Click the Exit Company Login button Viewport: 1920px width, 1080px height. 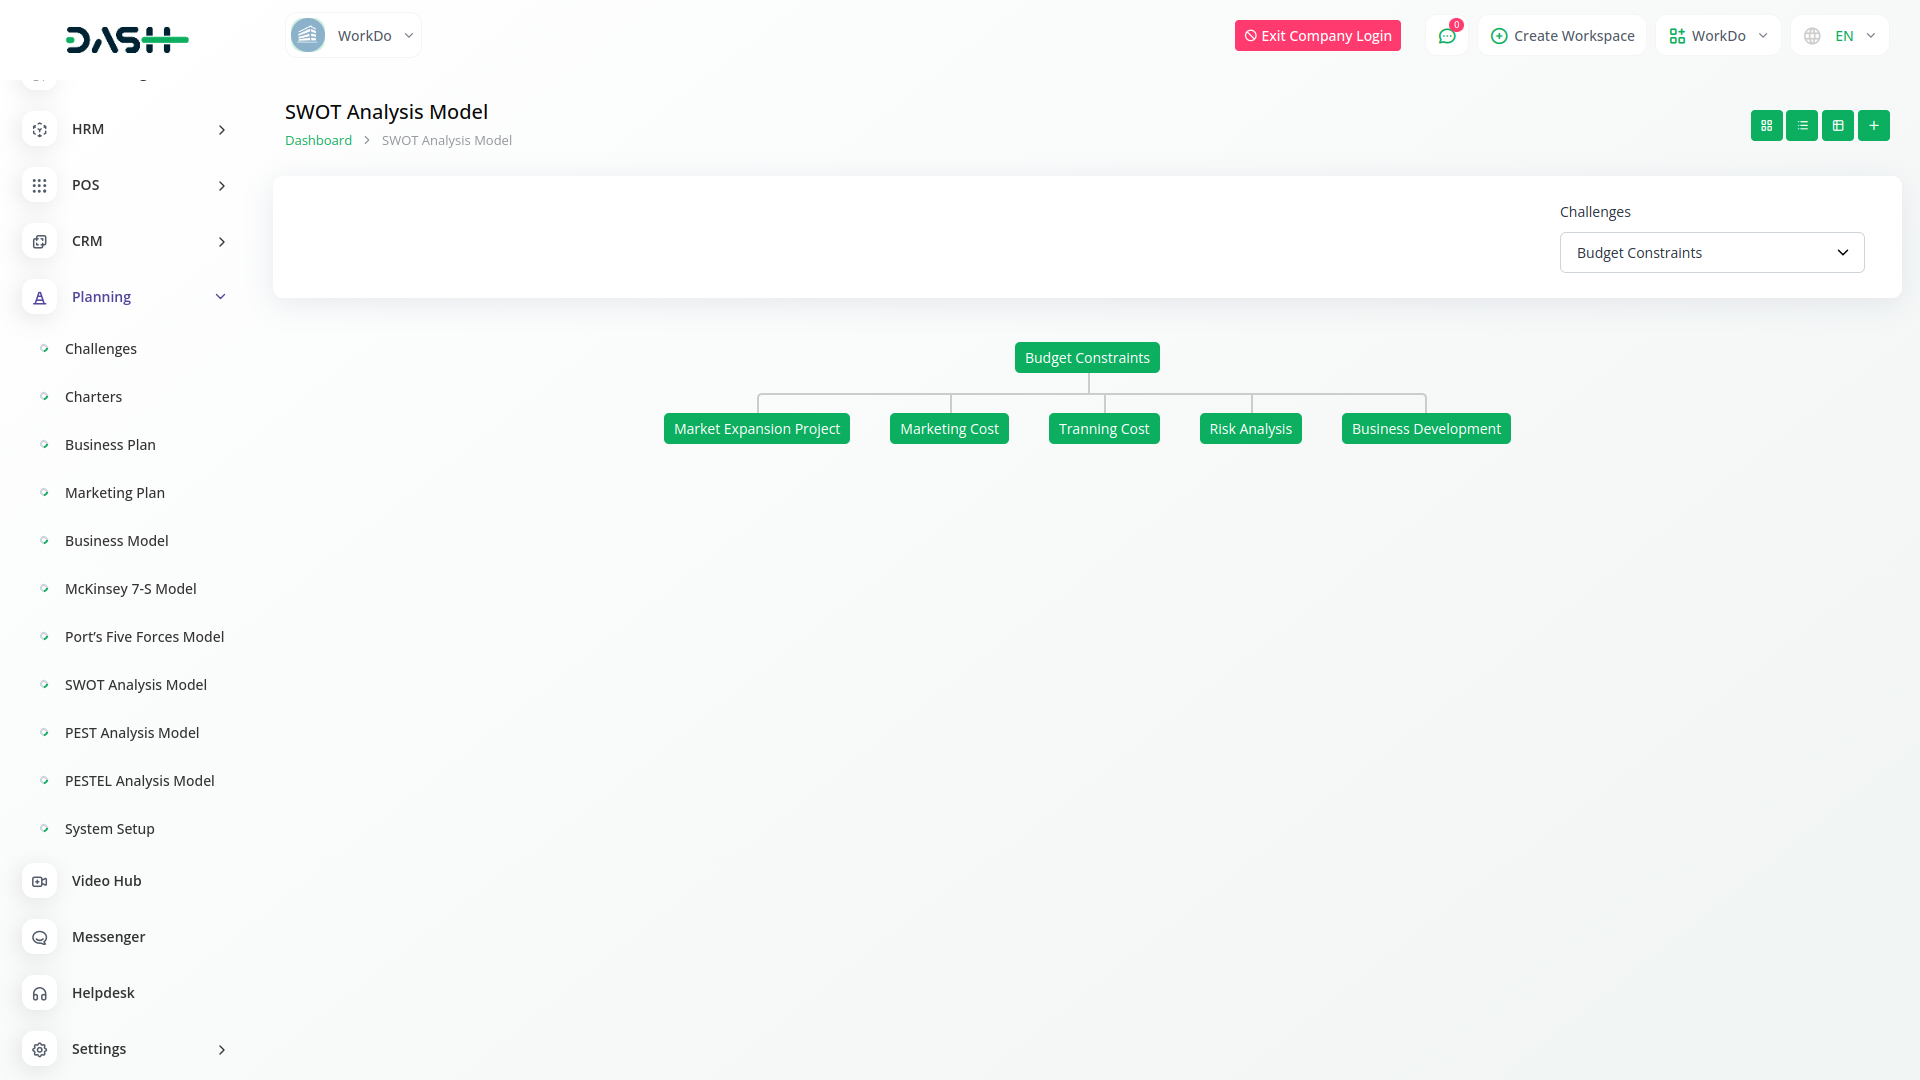1317,36
